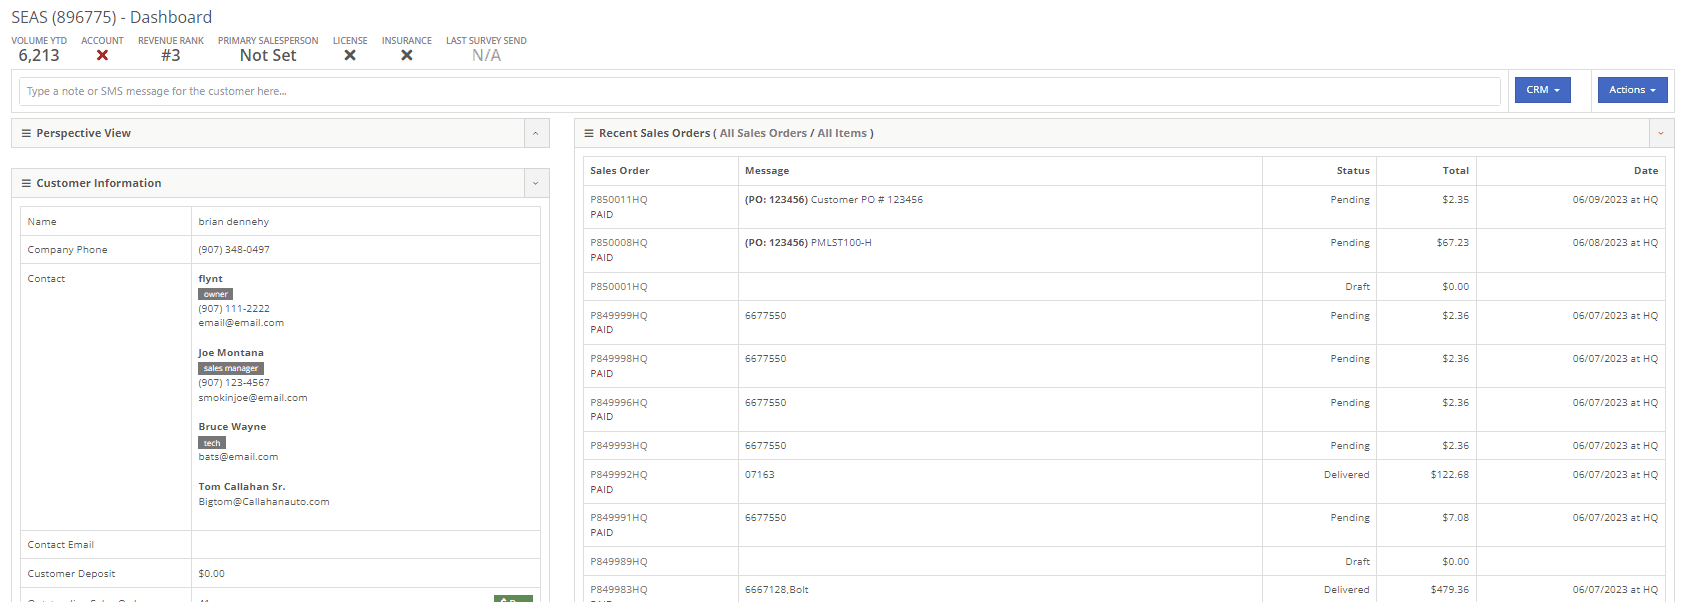Click company phone (907) 348-0497
This screenshot has height=602, width=1687.
pyautogui.click(x=234, y=250)
